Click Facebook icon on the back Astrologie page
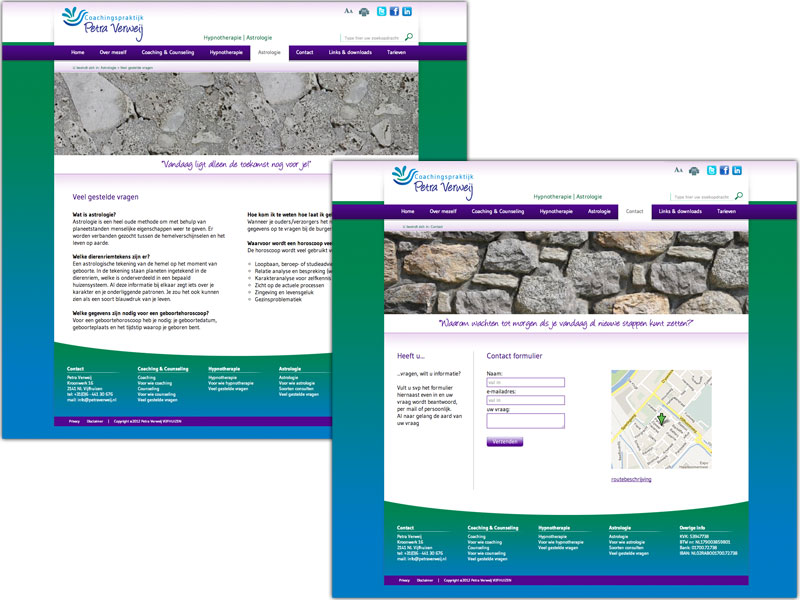The image size is (800, 600). point(394,11)
